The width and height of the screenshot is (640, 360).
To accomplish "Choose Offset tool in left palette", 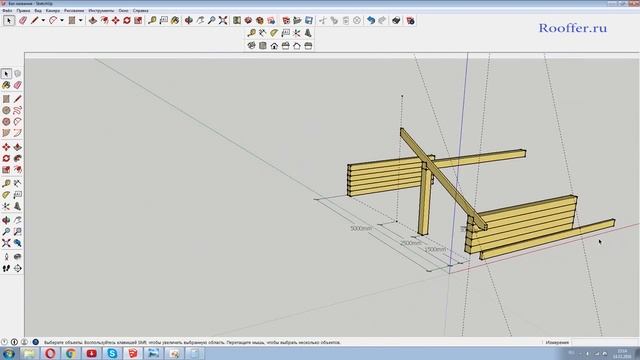I will (18, 170).
